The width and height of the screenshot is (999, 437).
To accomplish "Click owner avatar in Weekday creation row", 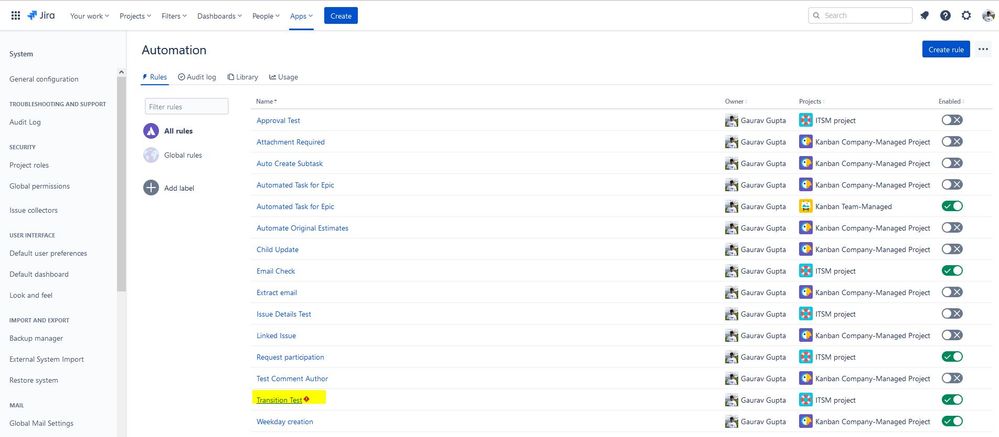I will pos(731,422).
